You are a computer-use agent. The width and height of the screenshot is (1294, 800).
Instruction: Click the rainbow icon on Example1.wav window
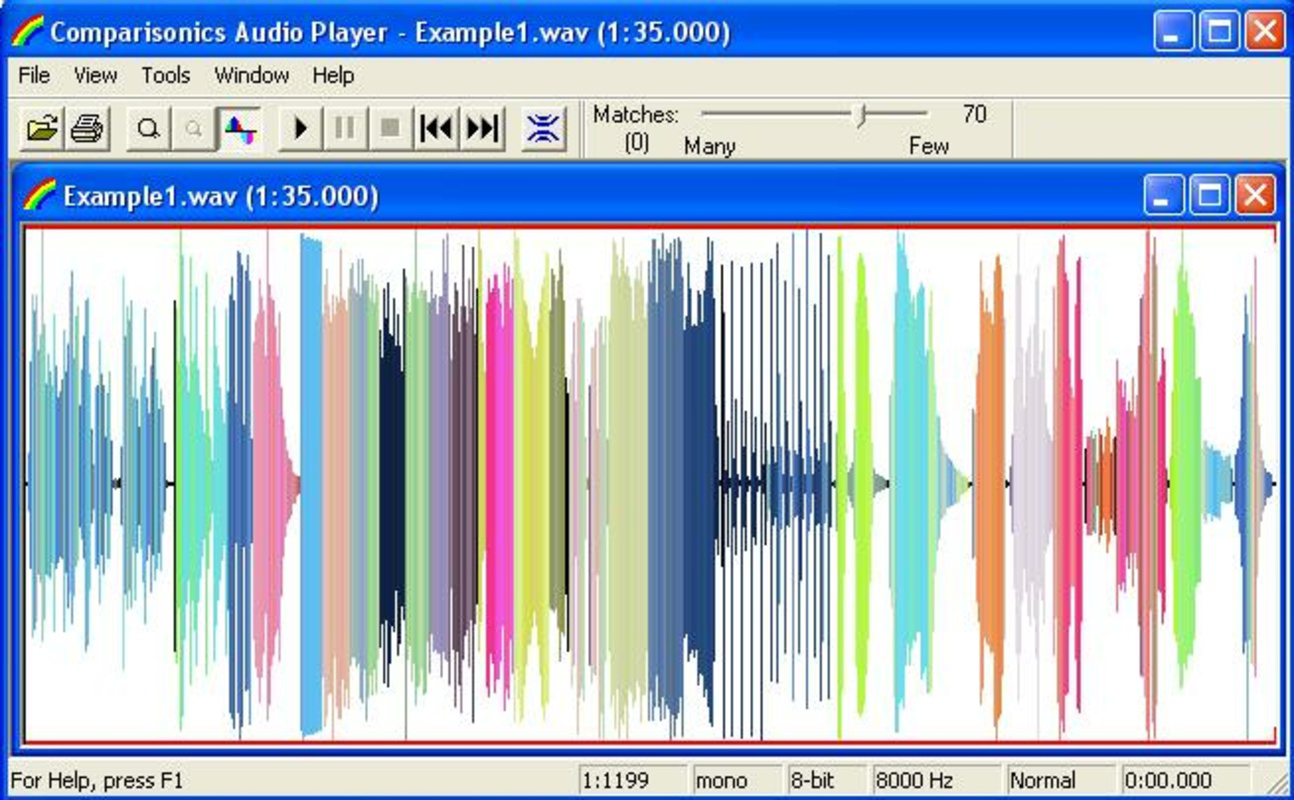[x=39, y=195]
